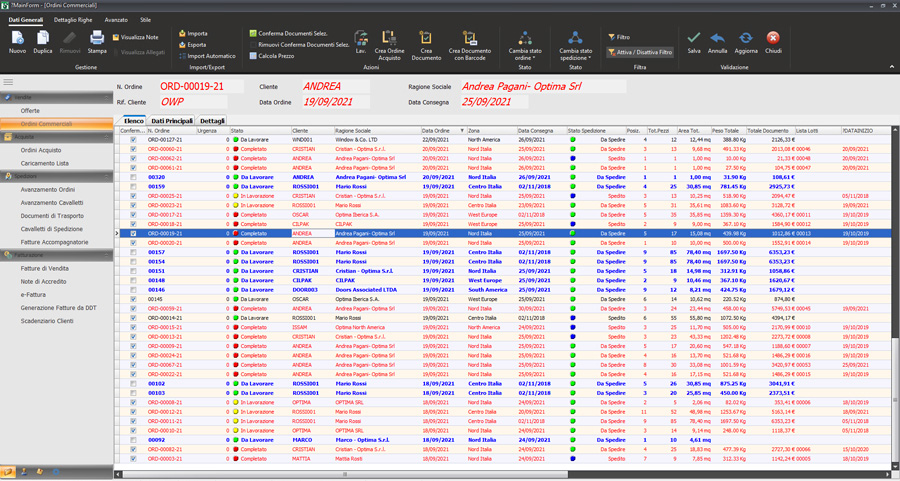This screenshot has width=900, height=481.
Task: Click the Totale Documento column header
Action: click(770, 131)
